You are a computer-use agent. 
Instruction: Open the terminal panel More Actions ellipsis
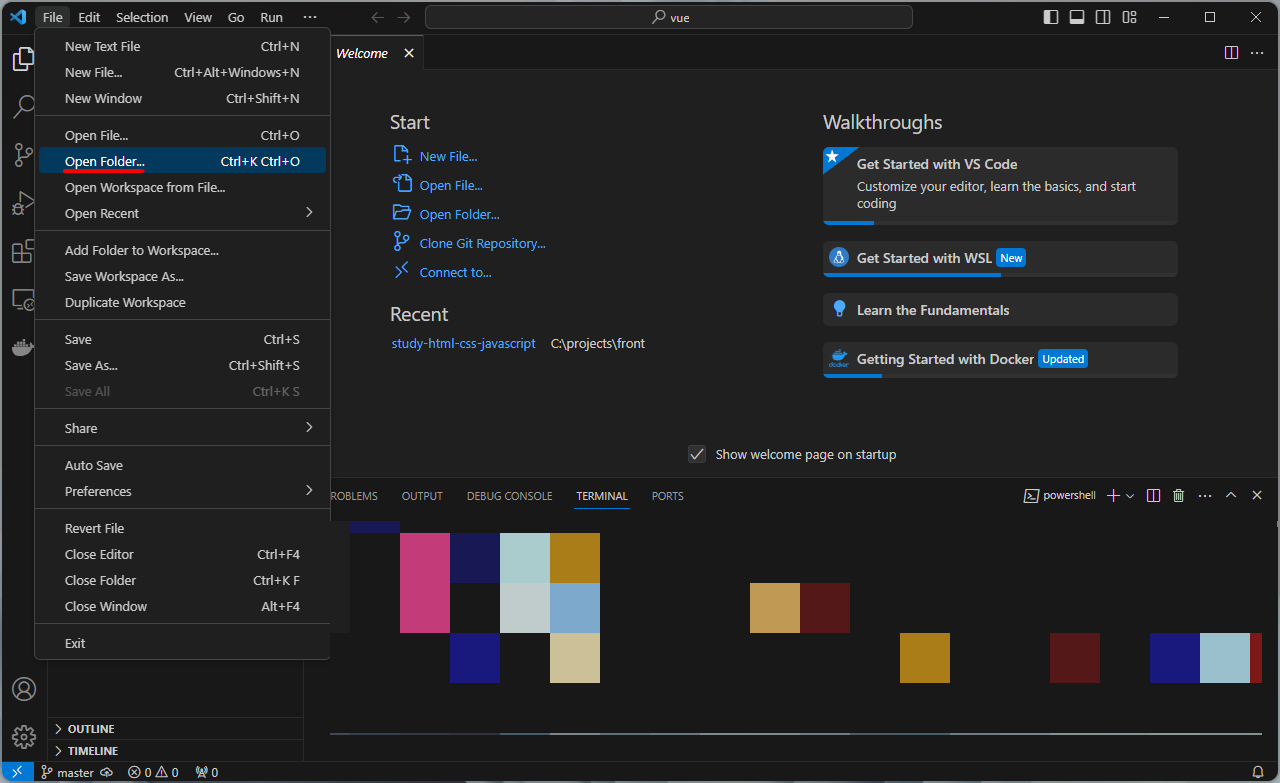pos(1205,495)
